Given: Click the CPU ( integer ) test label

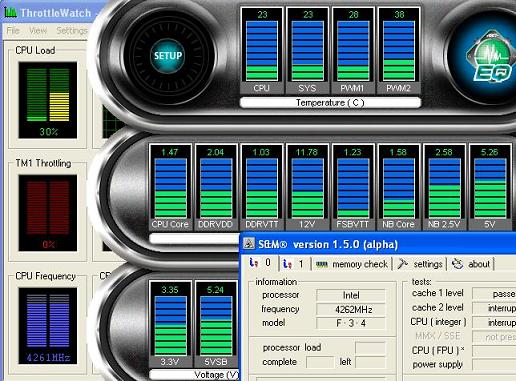Looking at the screenshot, I should (438, 322).
